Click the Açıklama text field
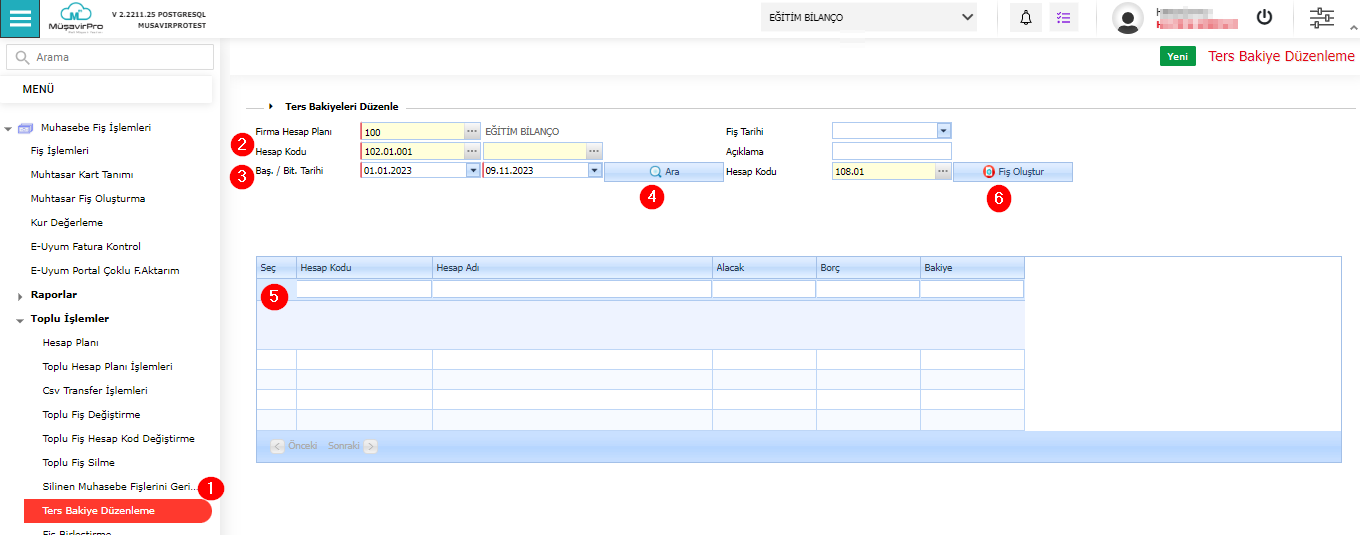Viewport: 1360px width, 535px height. 891,151
